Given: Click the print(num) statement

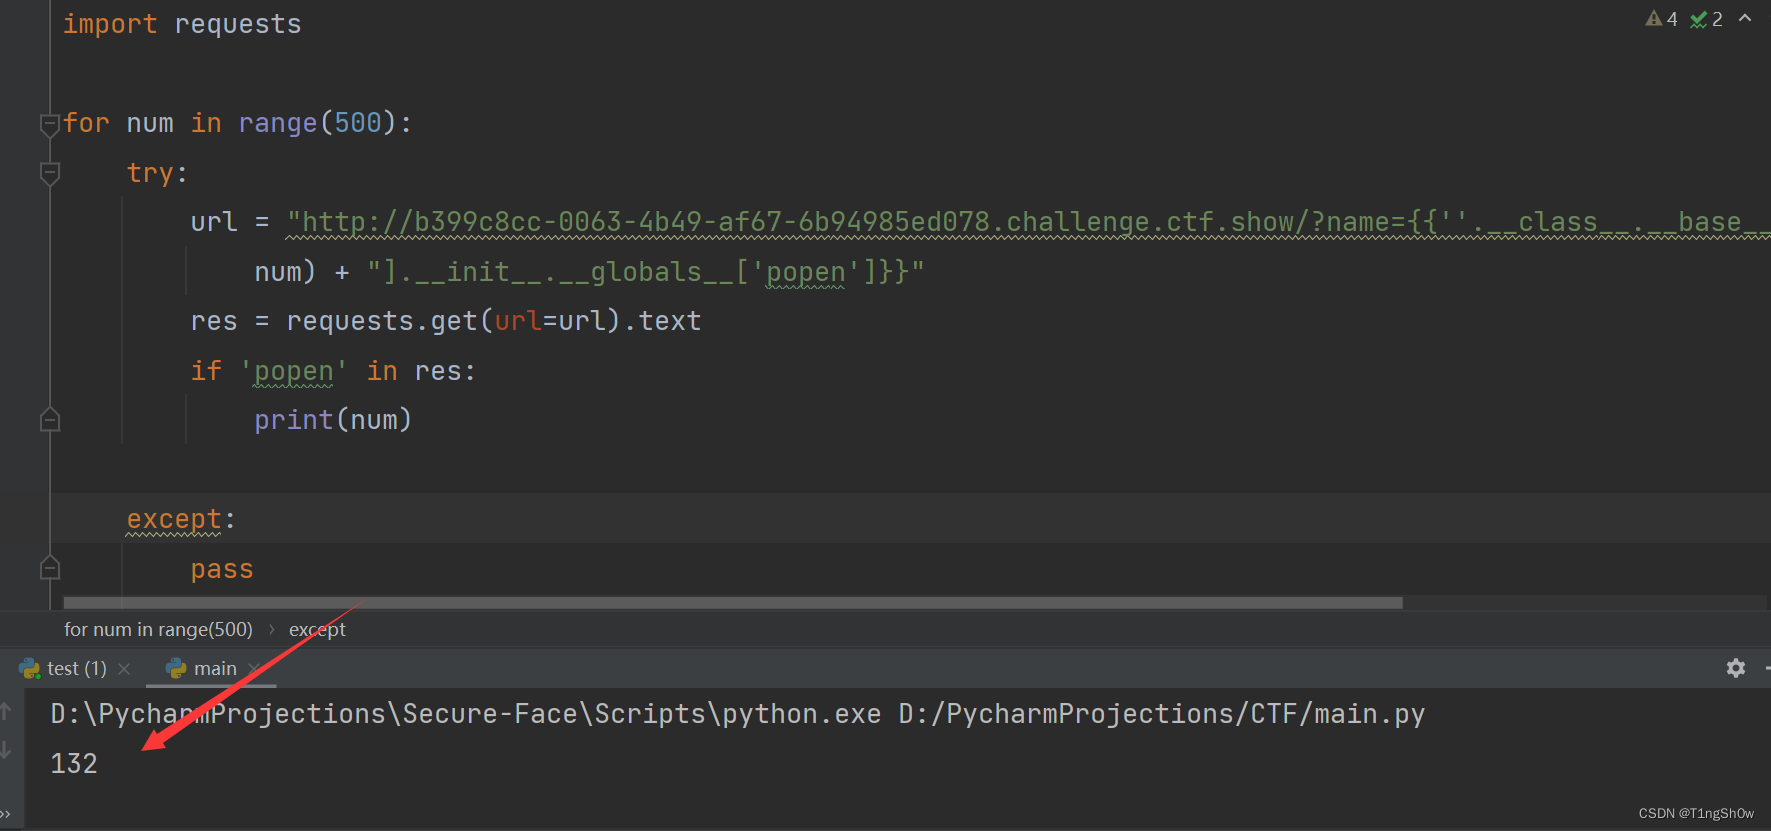Looking at the screenshot, I should tap(333, 420).
